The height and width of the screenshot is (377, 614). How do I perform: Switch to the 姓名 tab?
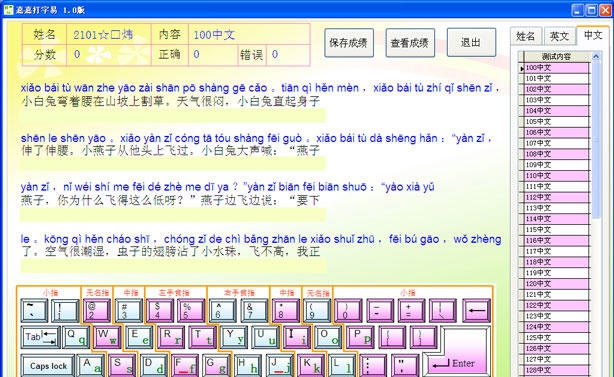tap(526, 36)
